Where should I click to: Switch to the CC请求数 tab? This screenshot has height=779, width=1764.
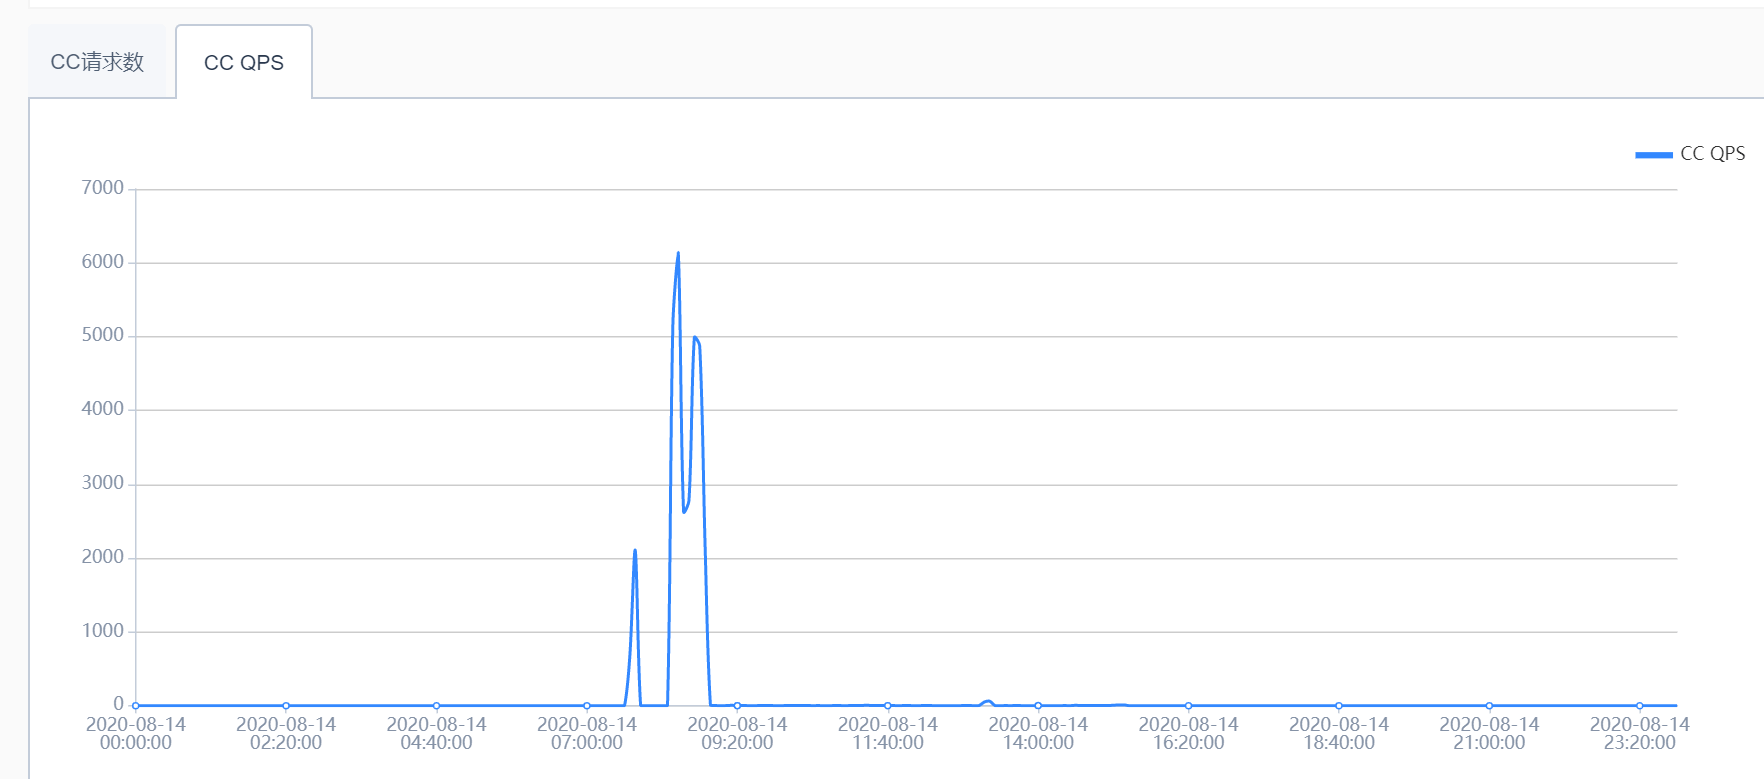pos(97,62)
